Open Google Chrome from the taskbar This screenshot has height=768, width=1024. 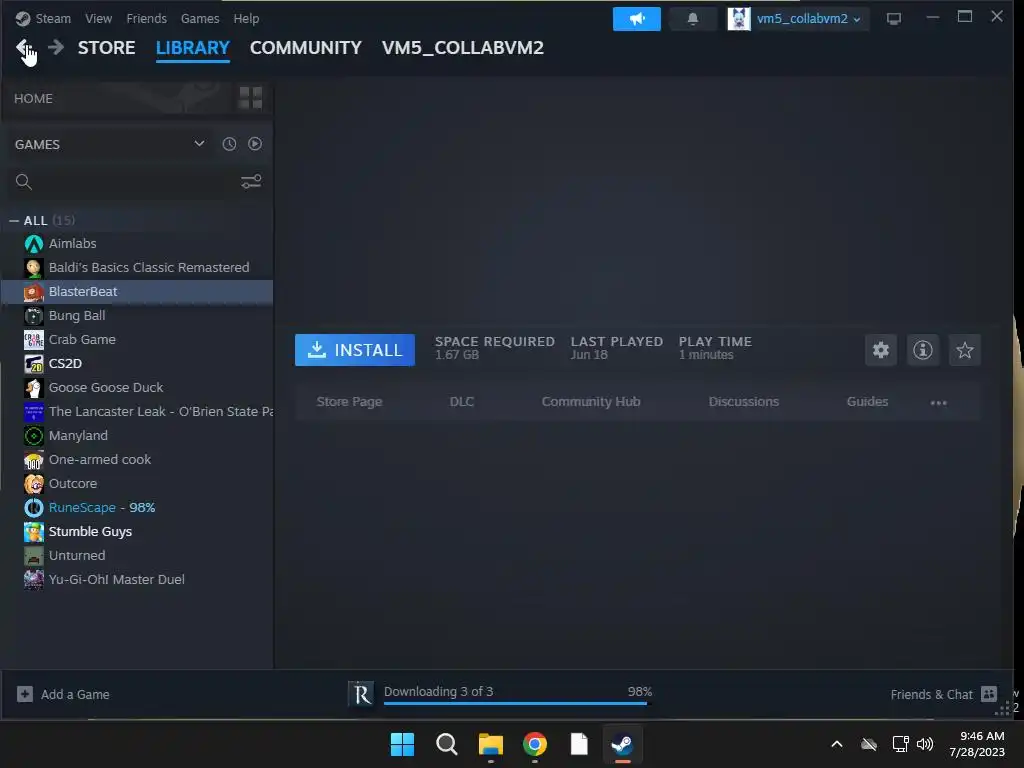point(535,744)
